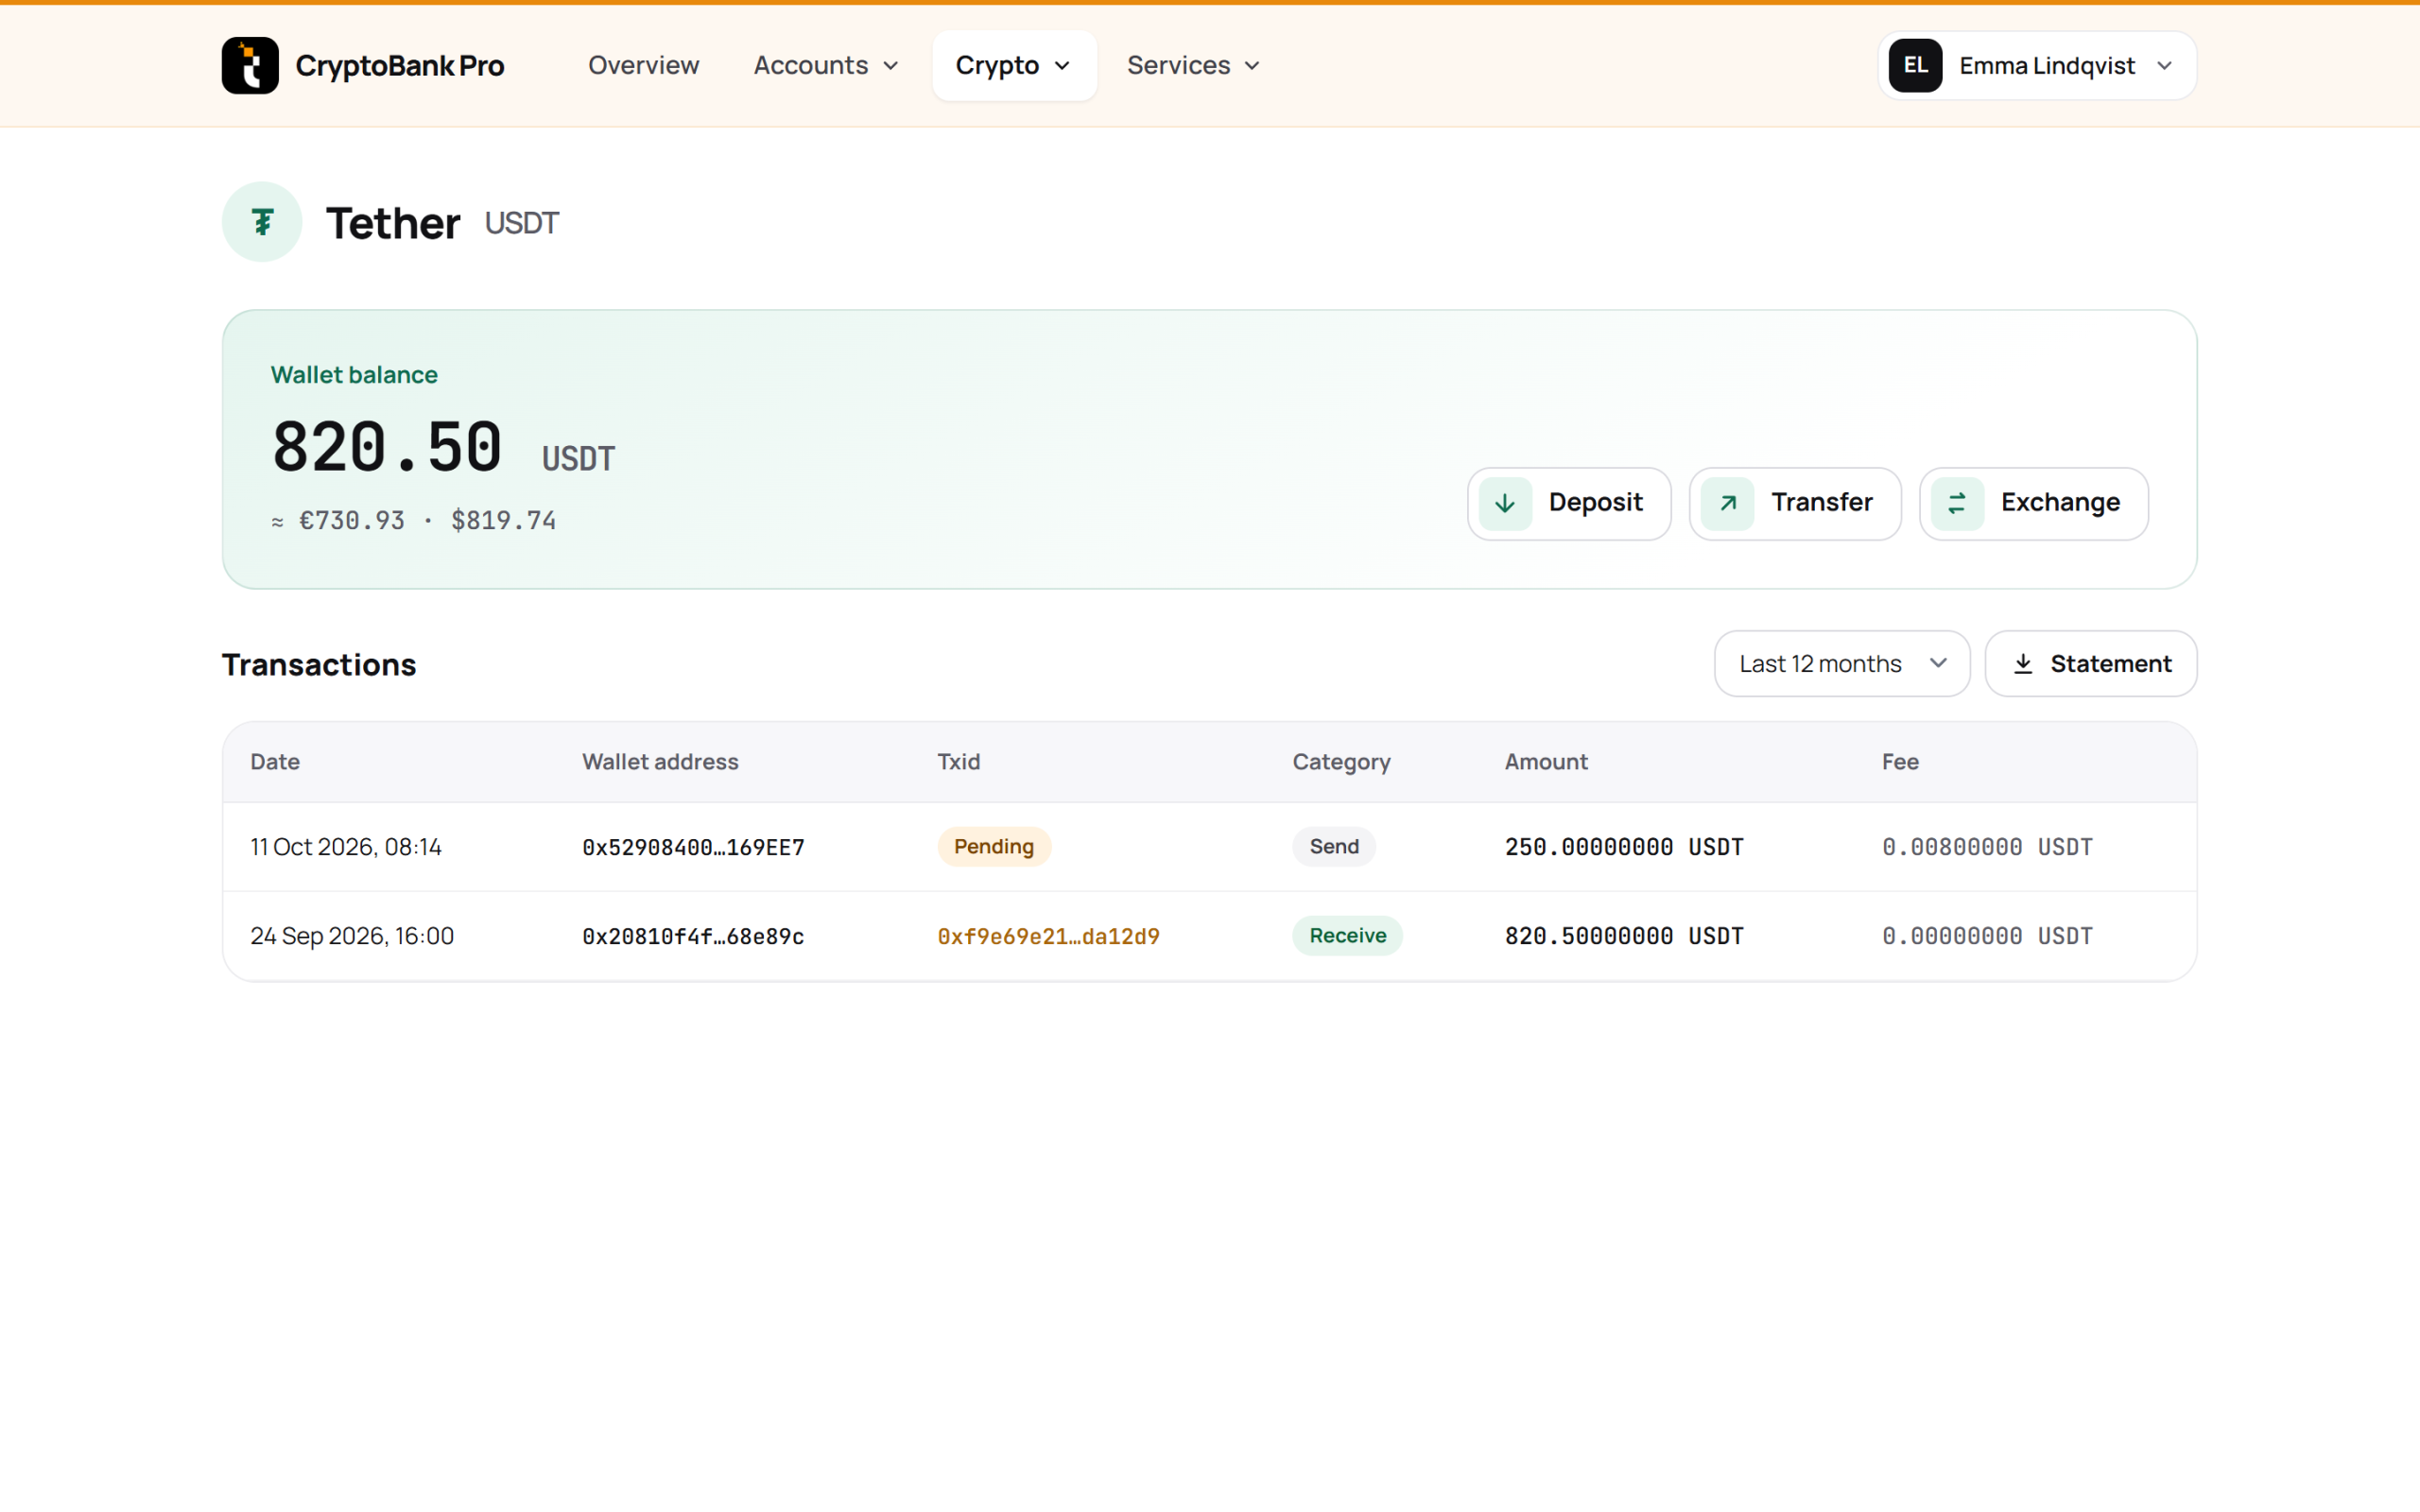The width and height of the screenshot is (2420, 1512).
Task: Click the Tether coin icon
Action: (x=262, y=222)
